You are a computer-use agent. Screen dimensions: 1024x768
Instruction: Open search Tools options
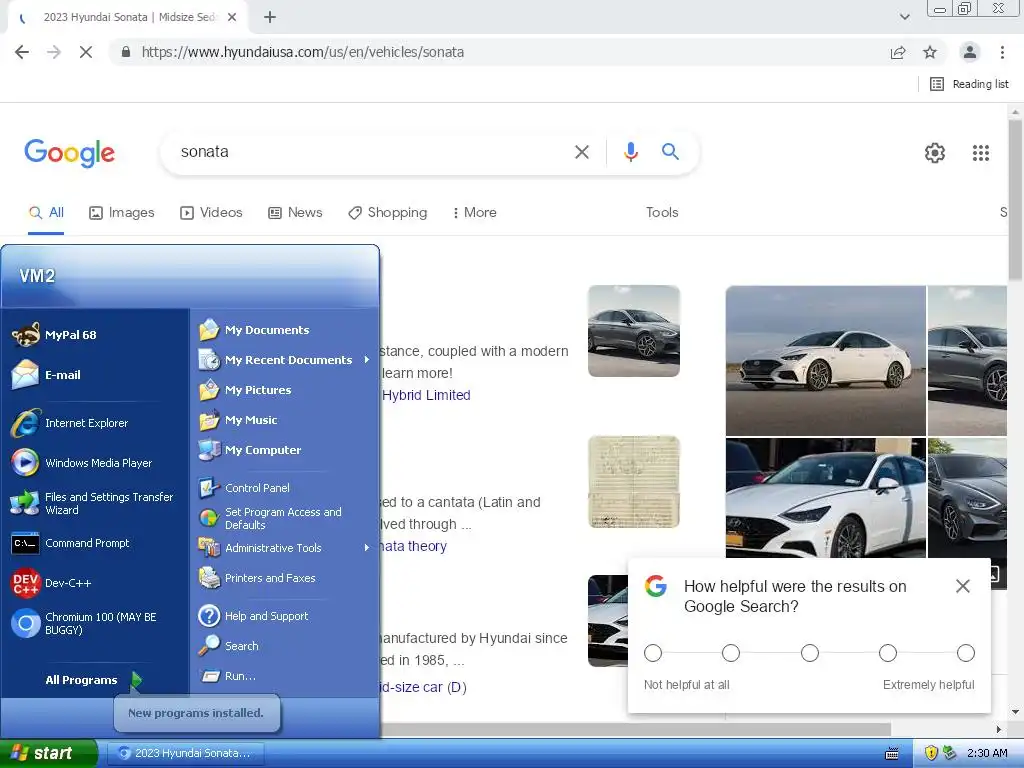pyautogui.click(x=662, y=213)
